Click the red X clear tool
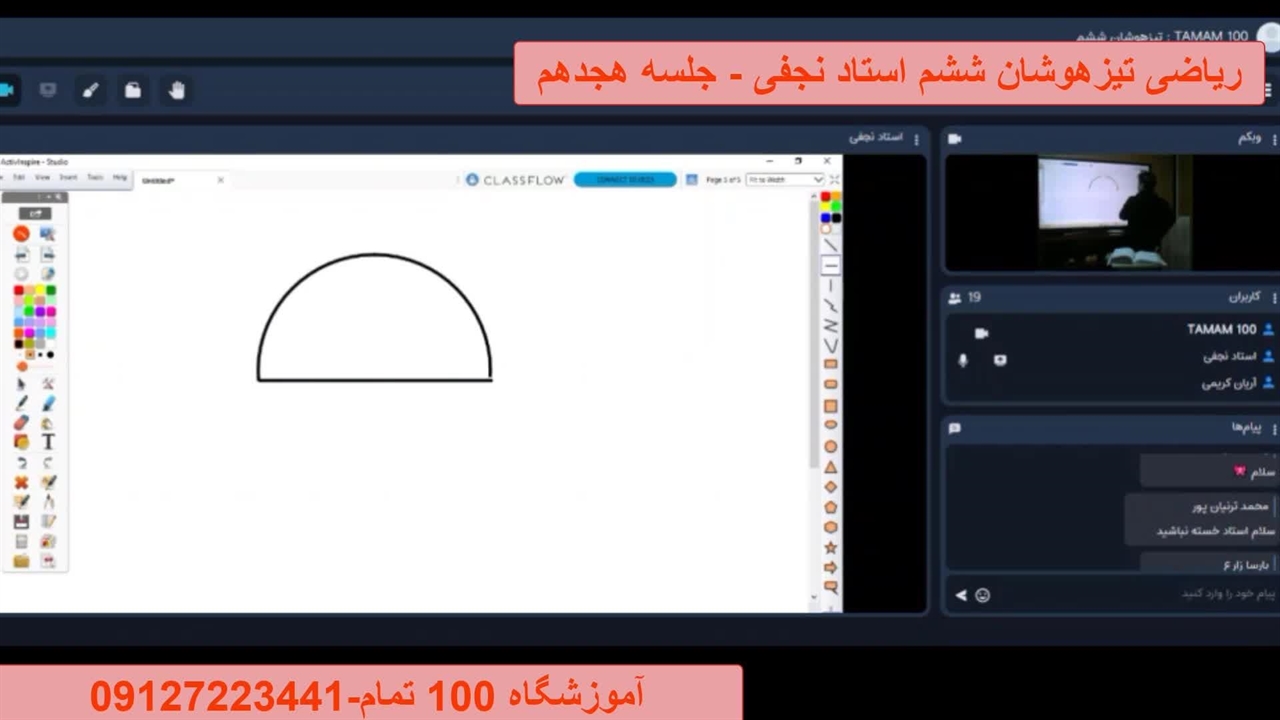 click(x=21, y=482)
